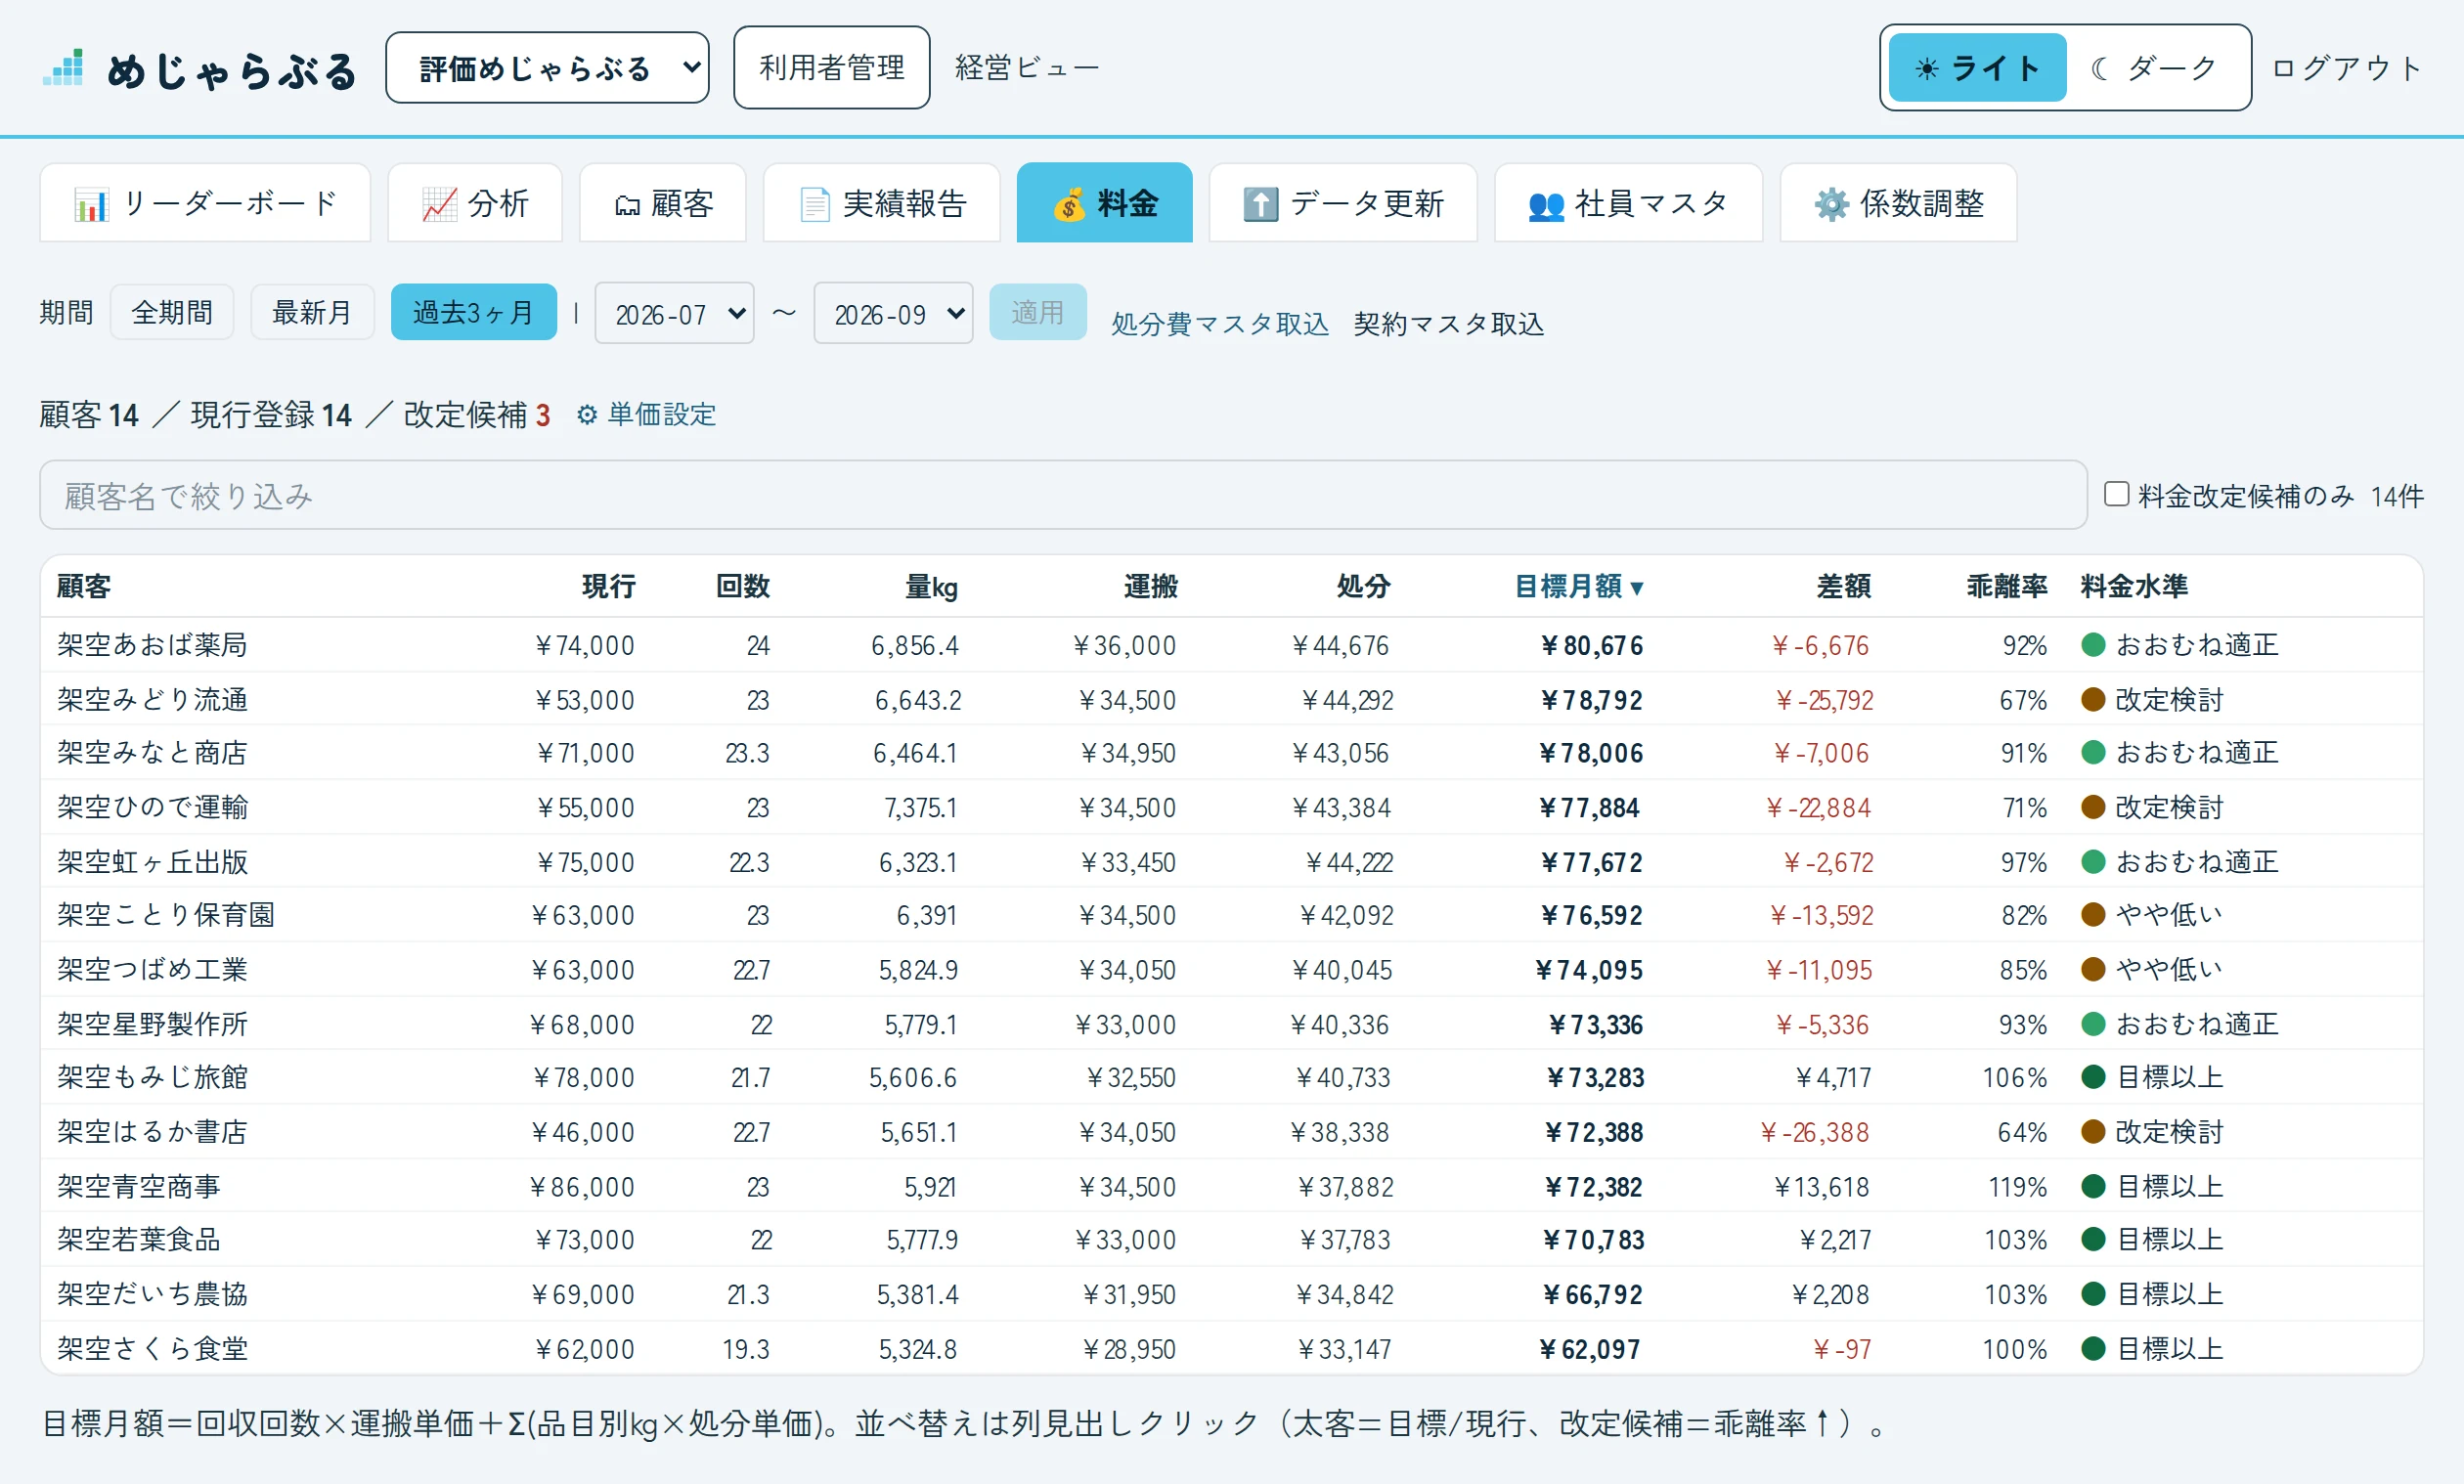Screen dimensions: 2464x1484
Task: Click the sun icon in ライト button
Action: pos(1926,68)
